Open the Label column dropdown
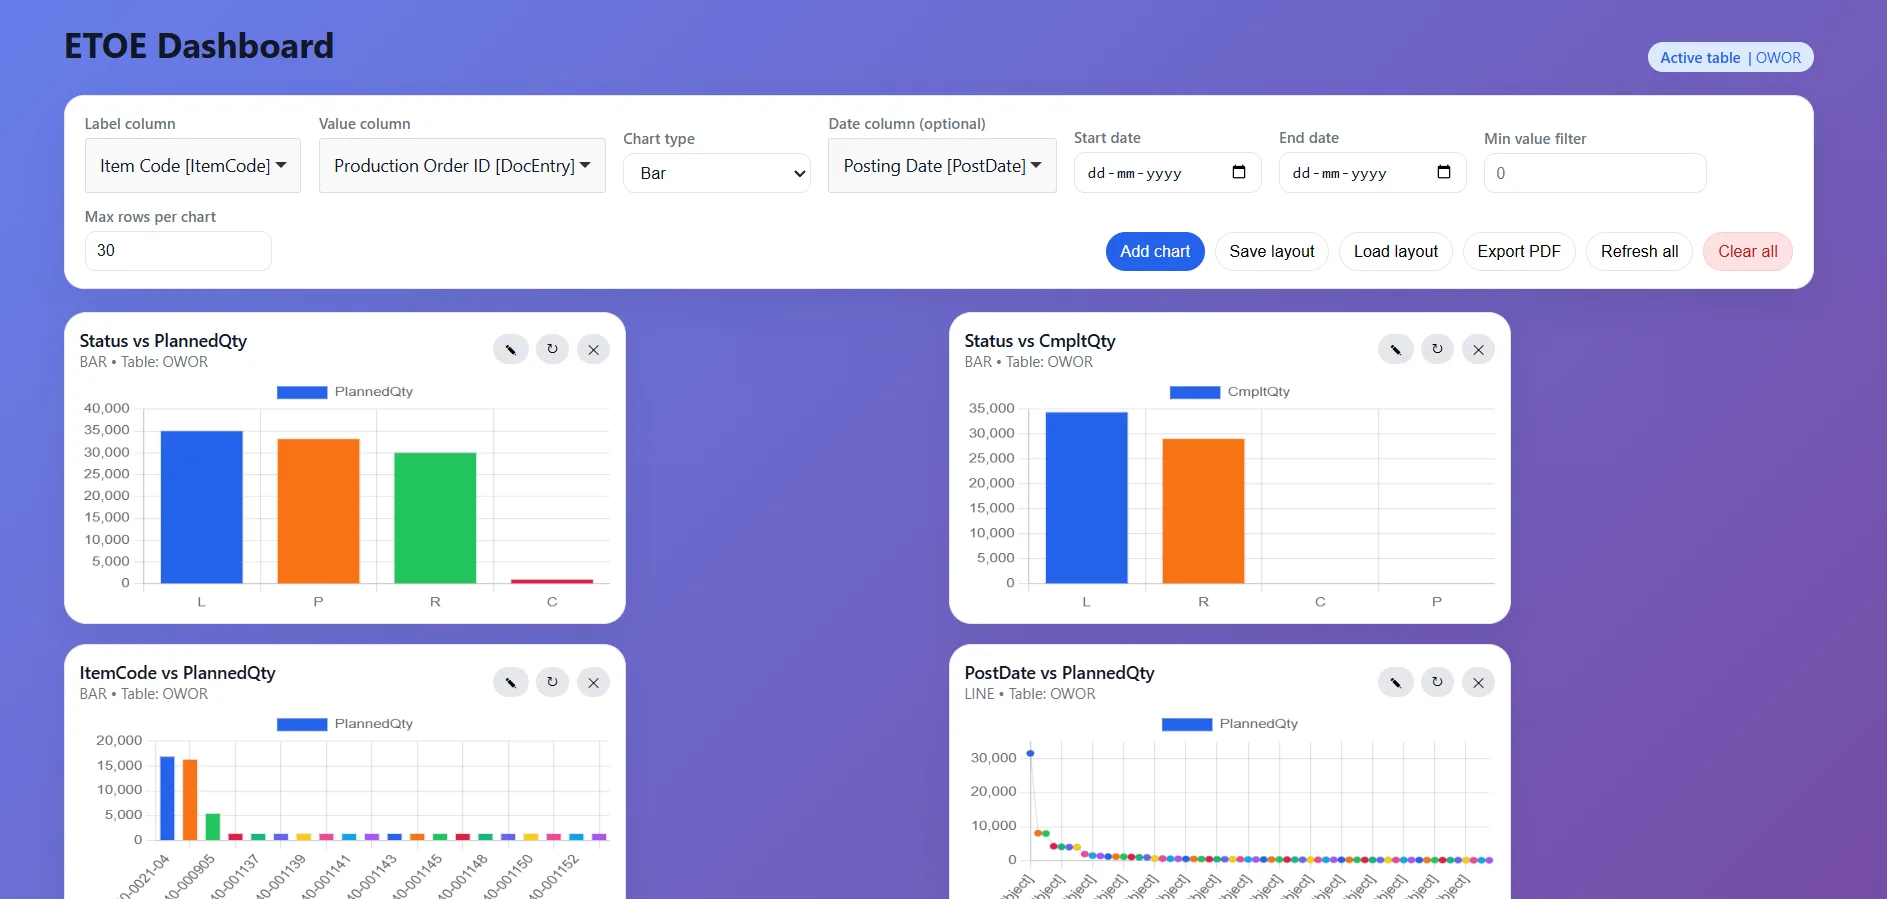The height and width of the screenshot is (899, 1887). click(x=193, y=166)
